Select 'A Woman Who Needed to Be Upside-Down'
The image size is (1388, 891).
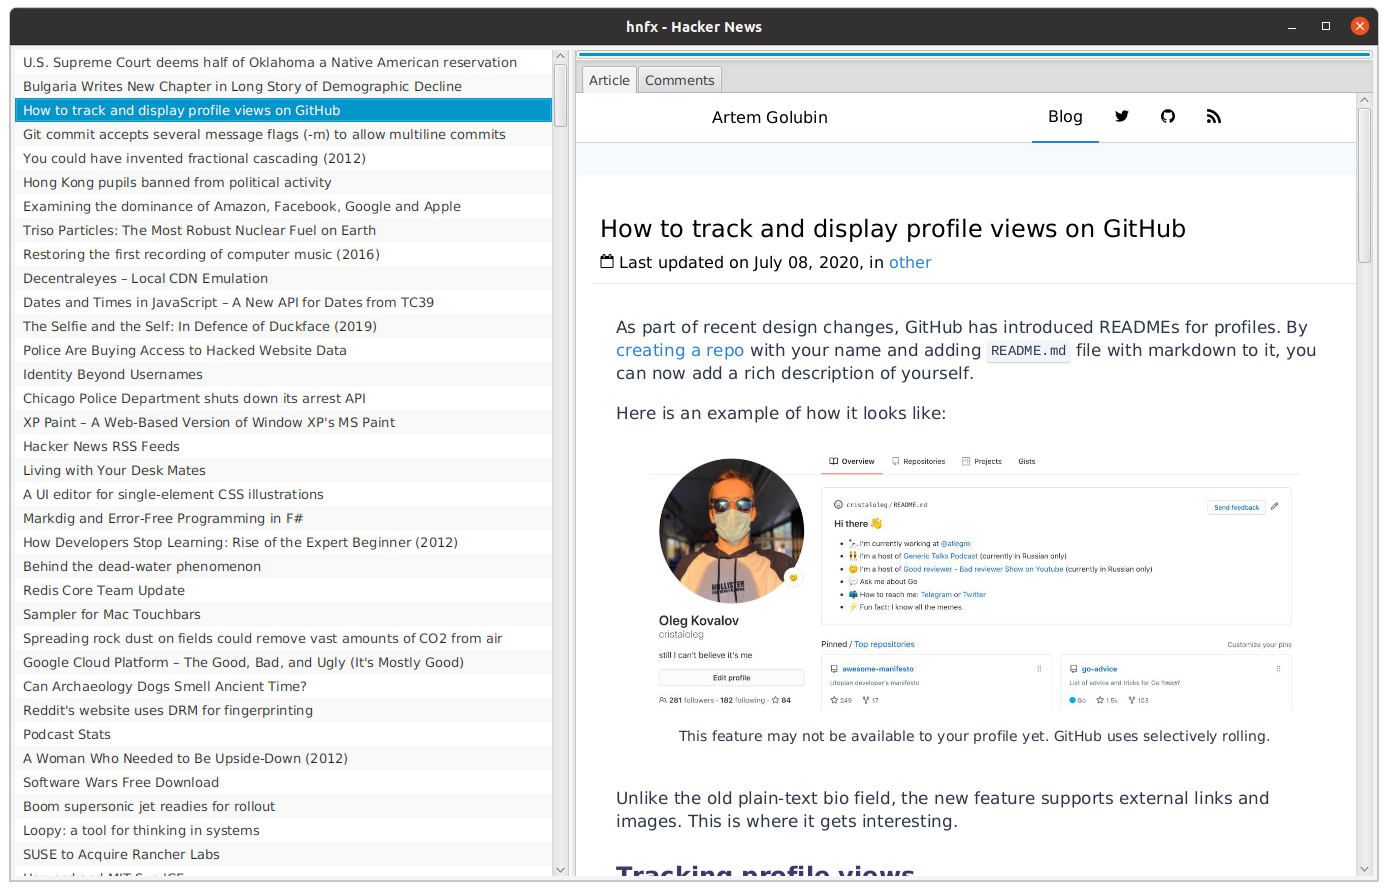283,758
